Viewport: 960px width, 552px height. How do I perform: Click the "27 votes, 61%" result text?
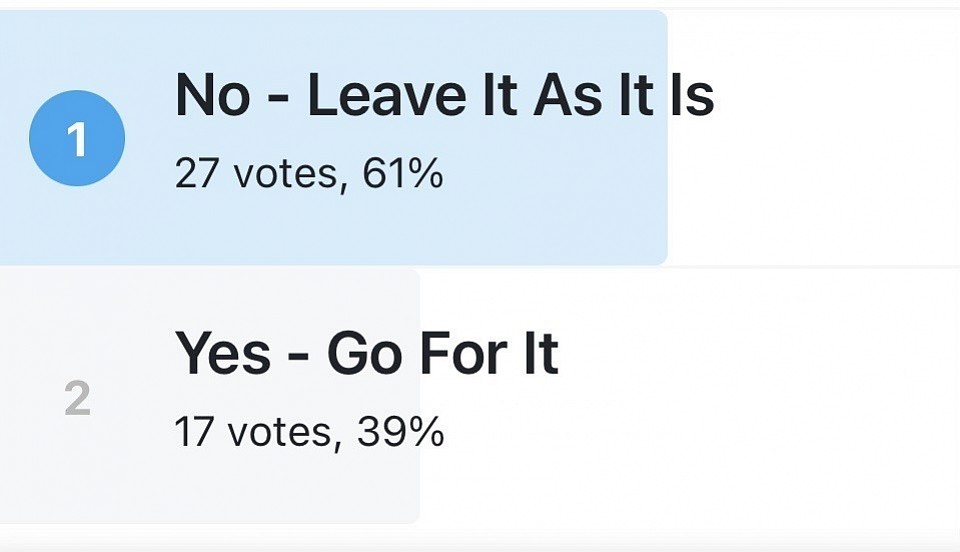[x=308, y=175]
